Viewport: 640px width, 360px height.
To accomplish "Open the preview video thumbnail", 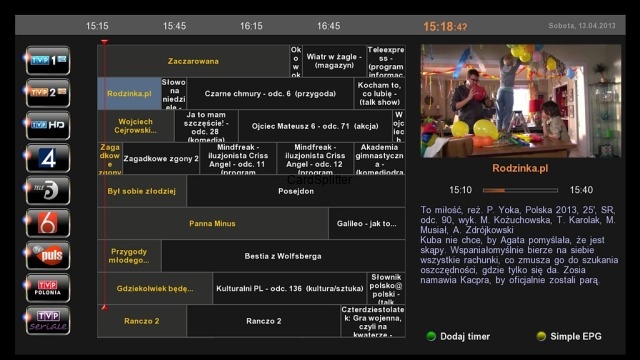I will click(521, 101).
